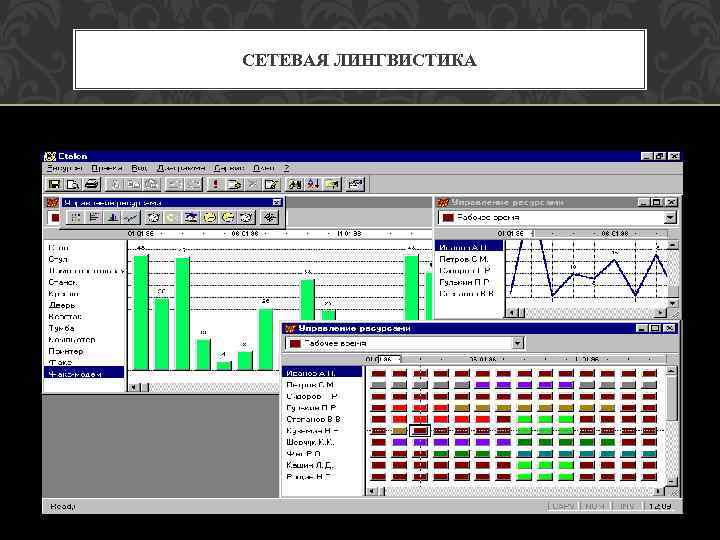Viewport: 720px width, 540px height.
Task: Click left arrow of front window horizontal scrollbar
Action: pos(371,491)
